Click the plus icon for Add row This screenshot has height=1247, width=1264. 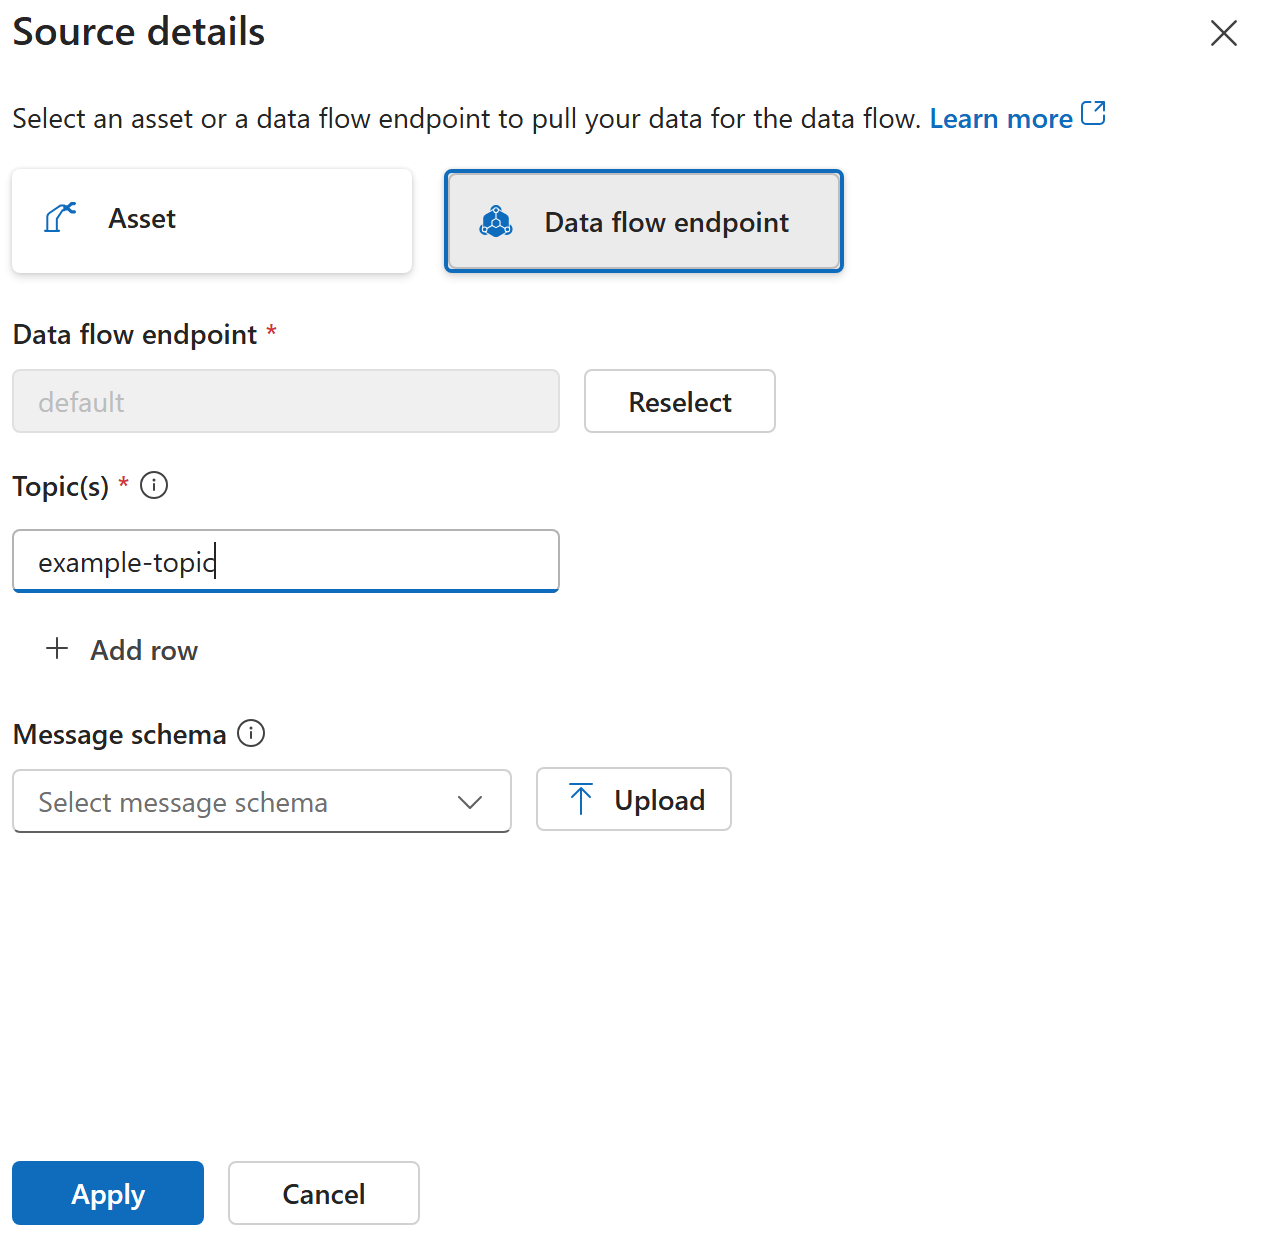point(57,649)
